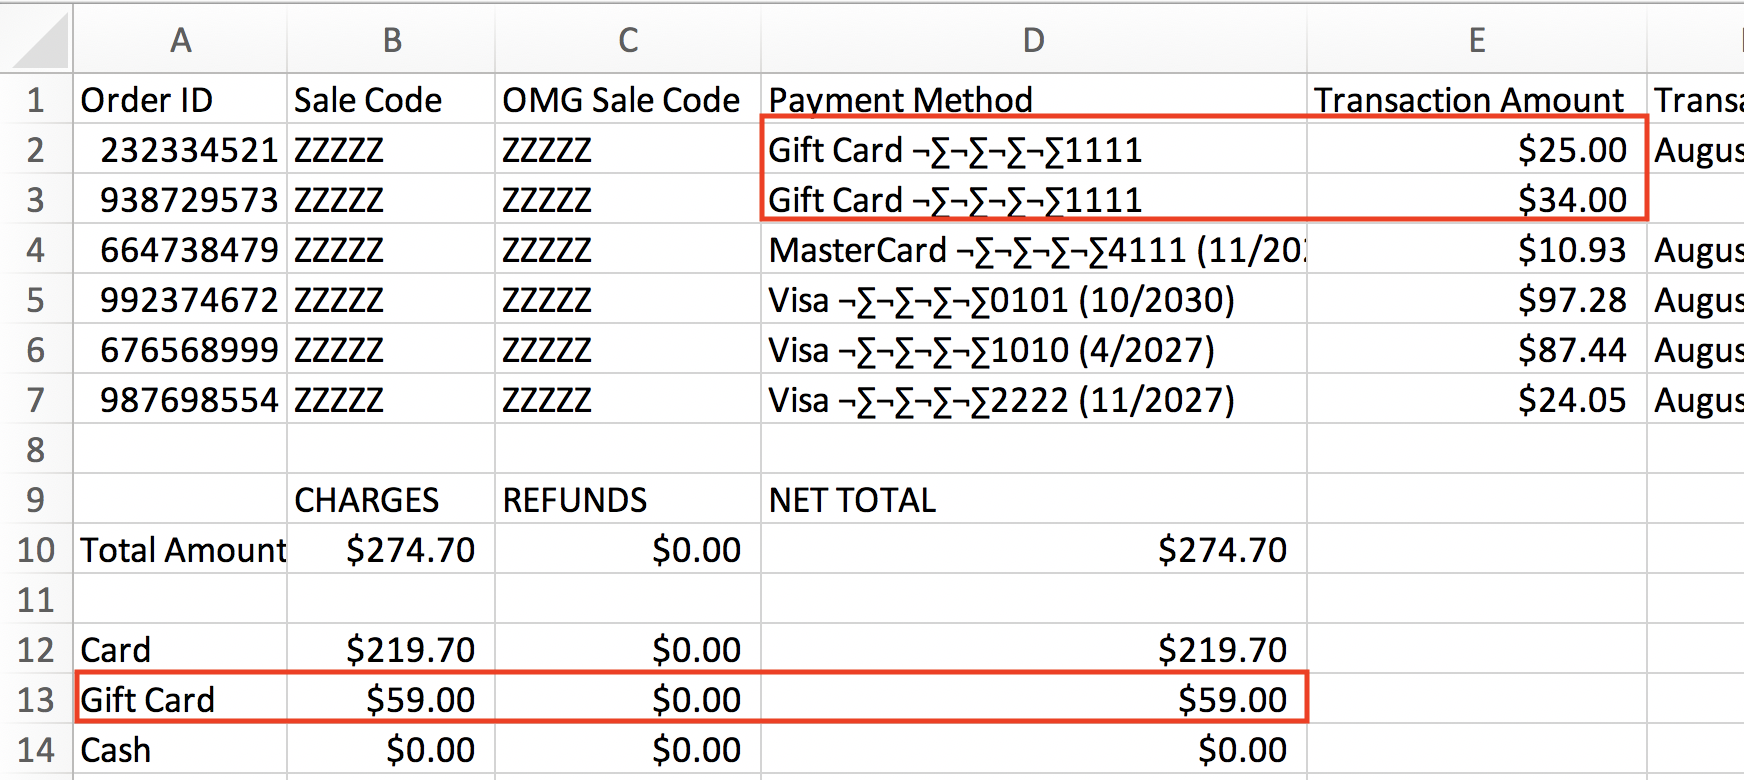Image resolution: width=1744 pixels, height=780 pixels.
Task: Select row 13 header
Action: click(x=36, y=699)
